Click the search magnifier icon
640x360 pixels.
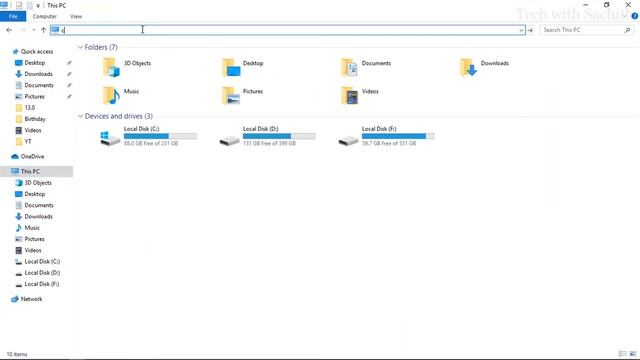pyautogui.click(x=627, y=30)
